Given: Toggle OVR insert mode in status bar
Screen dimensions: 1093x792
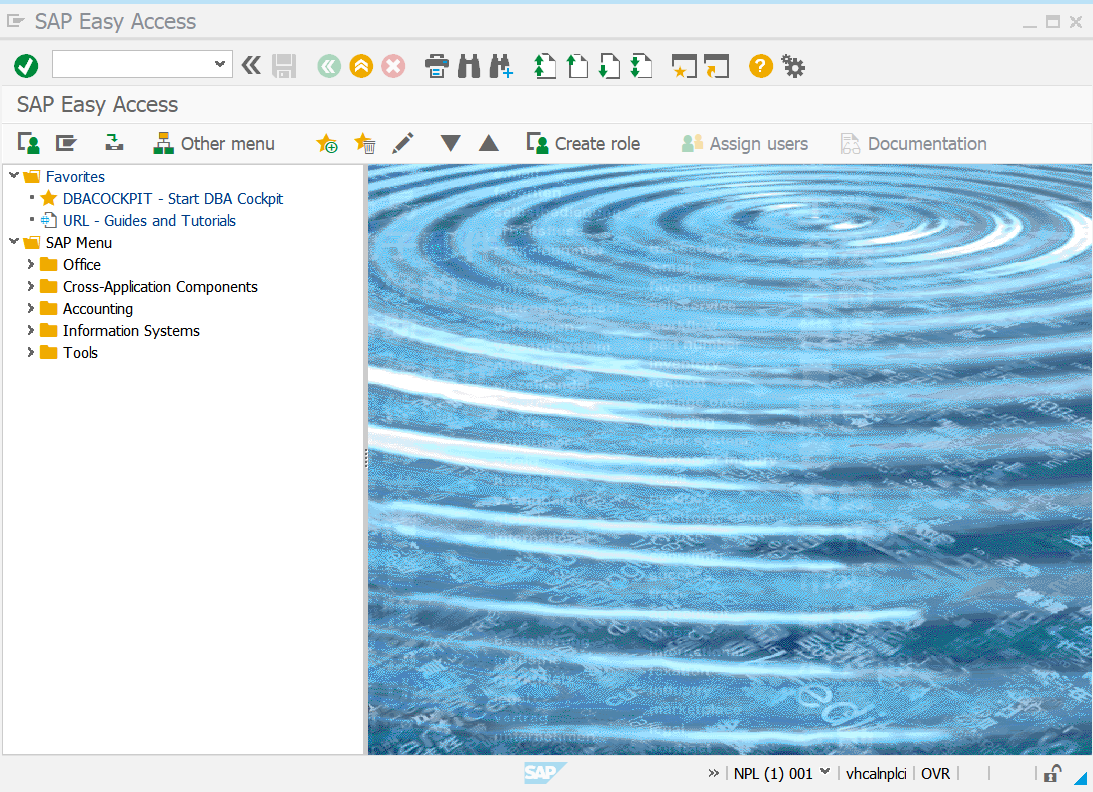Looking at the screenshot, I should (935, 773).
